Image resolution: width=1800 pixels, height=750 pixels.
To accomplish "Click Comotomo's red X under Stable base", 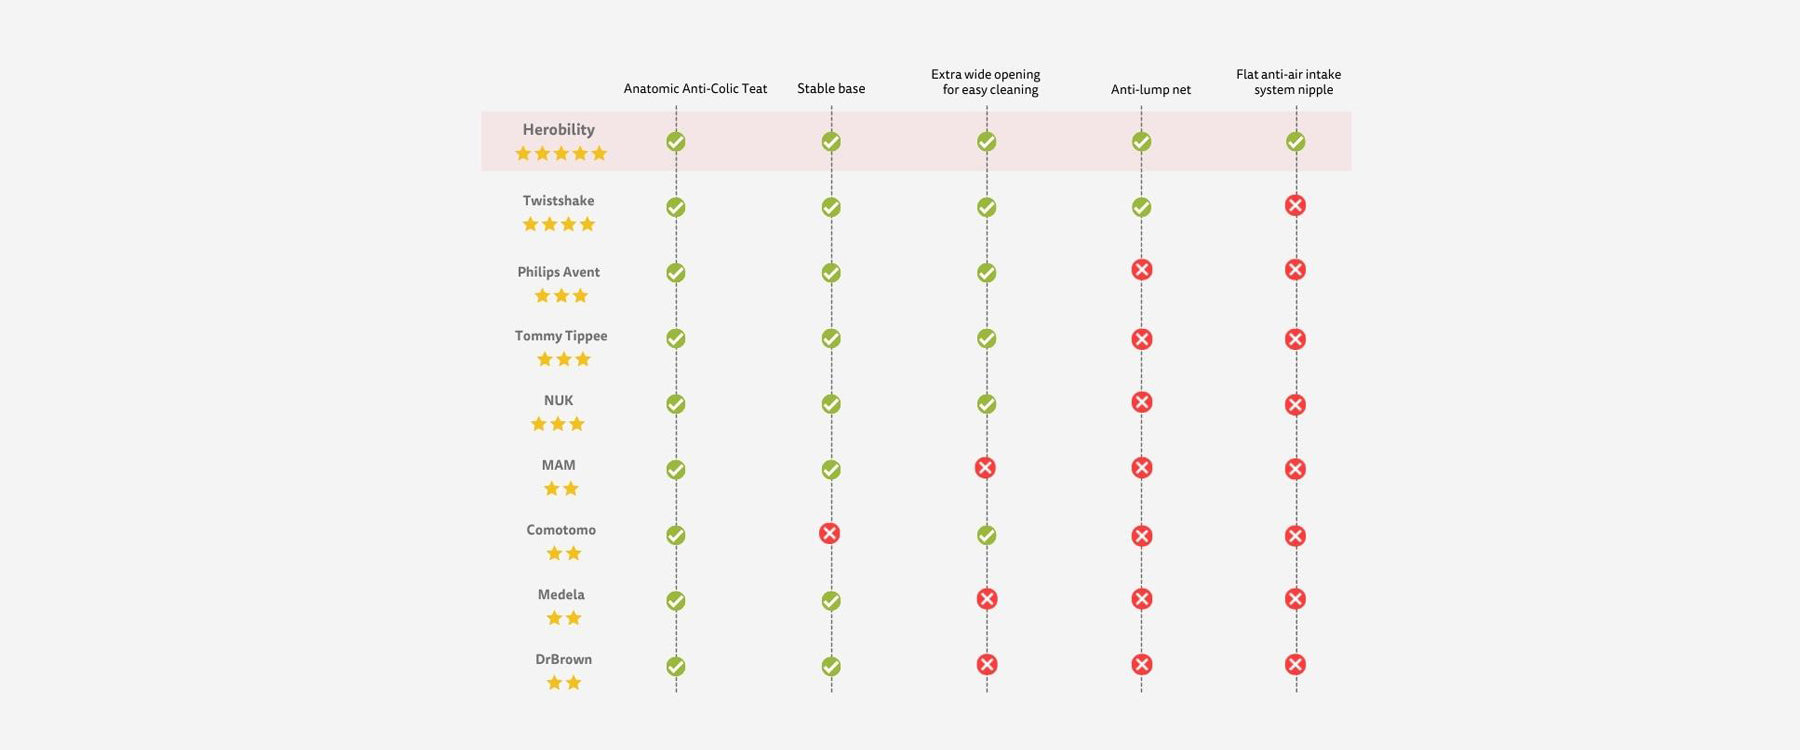I will [x=829, y=533].
